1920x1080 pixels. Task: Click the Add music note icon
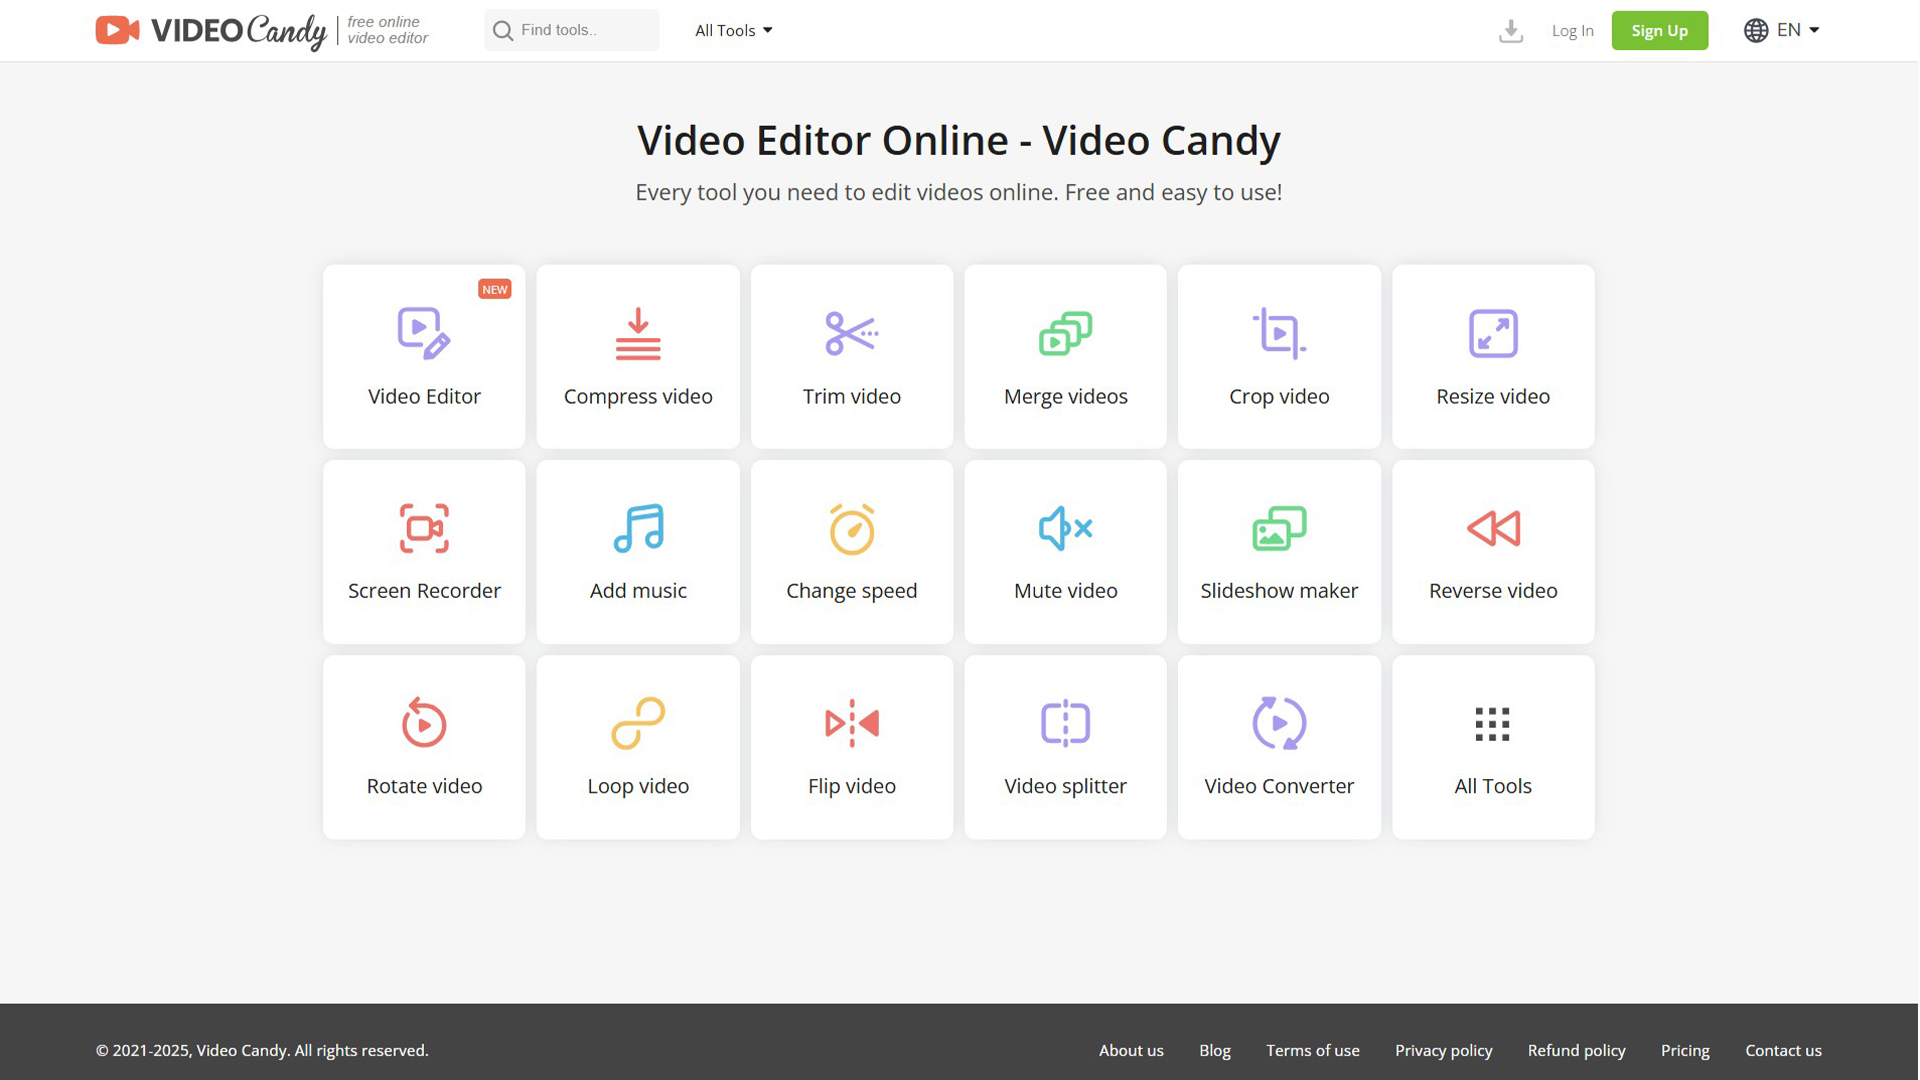pos(638,528)
